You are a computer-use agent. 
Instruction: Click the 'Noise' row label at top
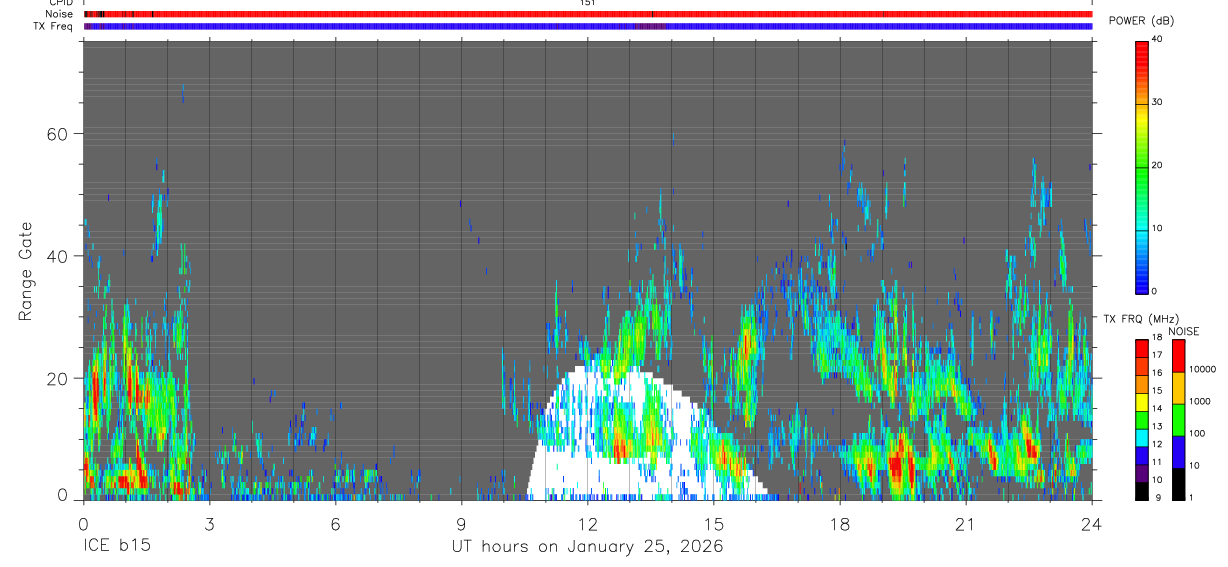(60, 14)
